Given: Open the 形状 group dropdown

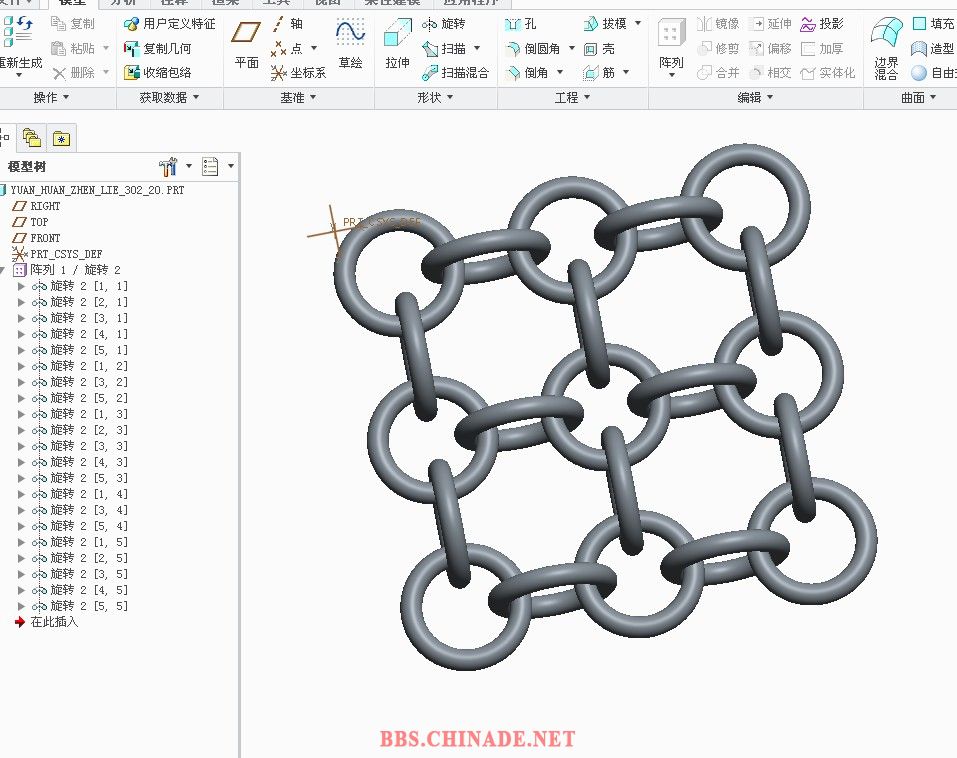Looking at the screenshot, I should [x=435, y=97].
